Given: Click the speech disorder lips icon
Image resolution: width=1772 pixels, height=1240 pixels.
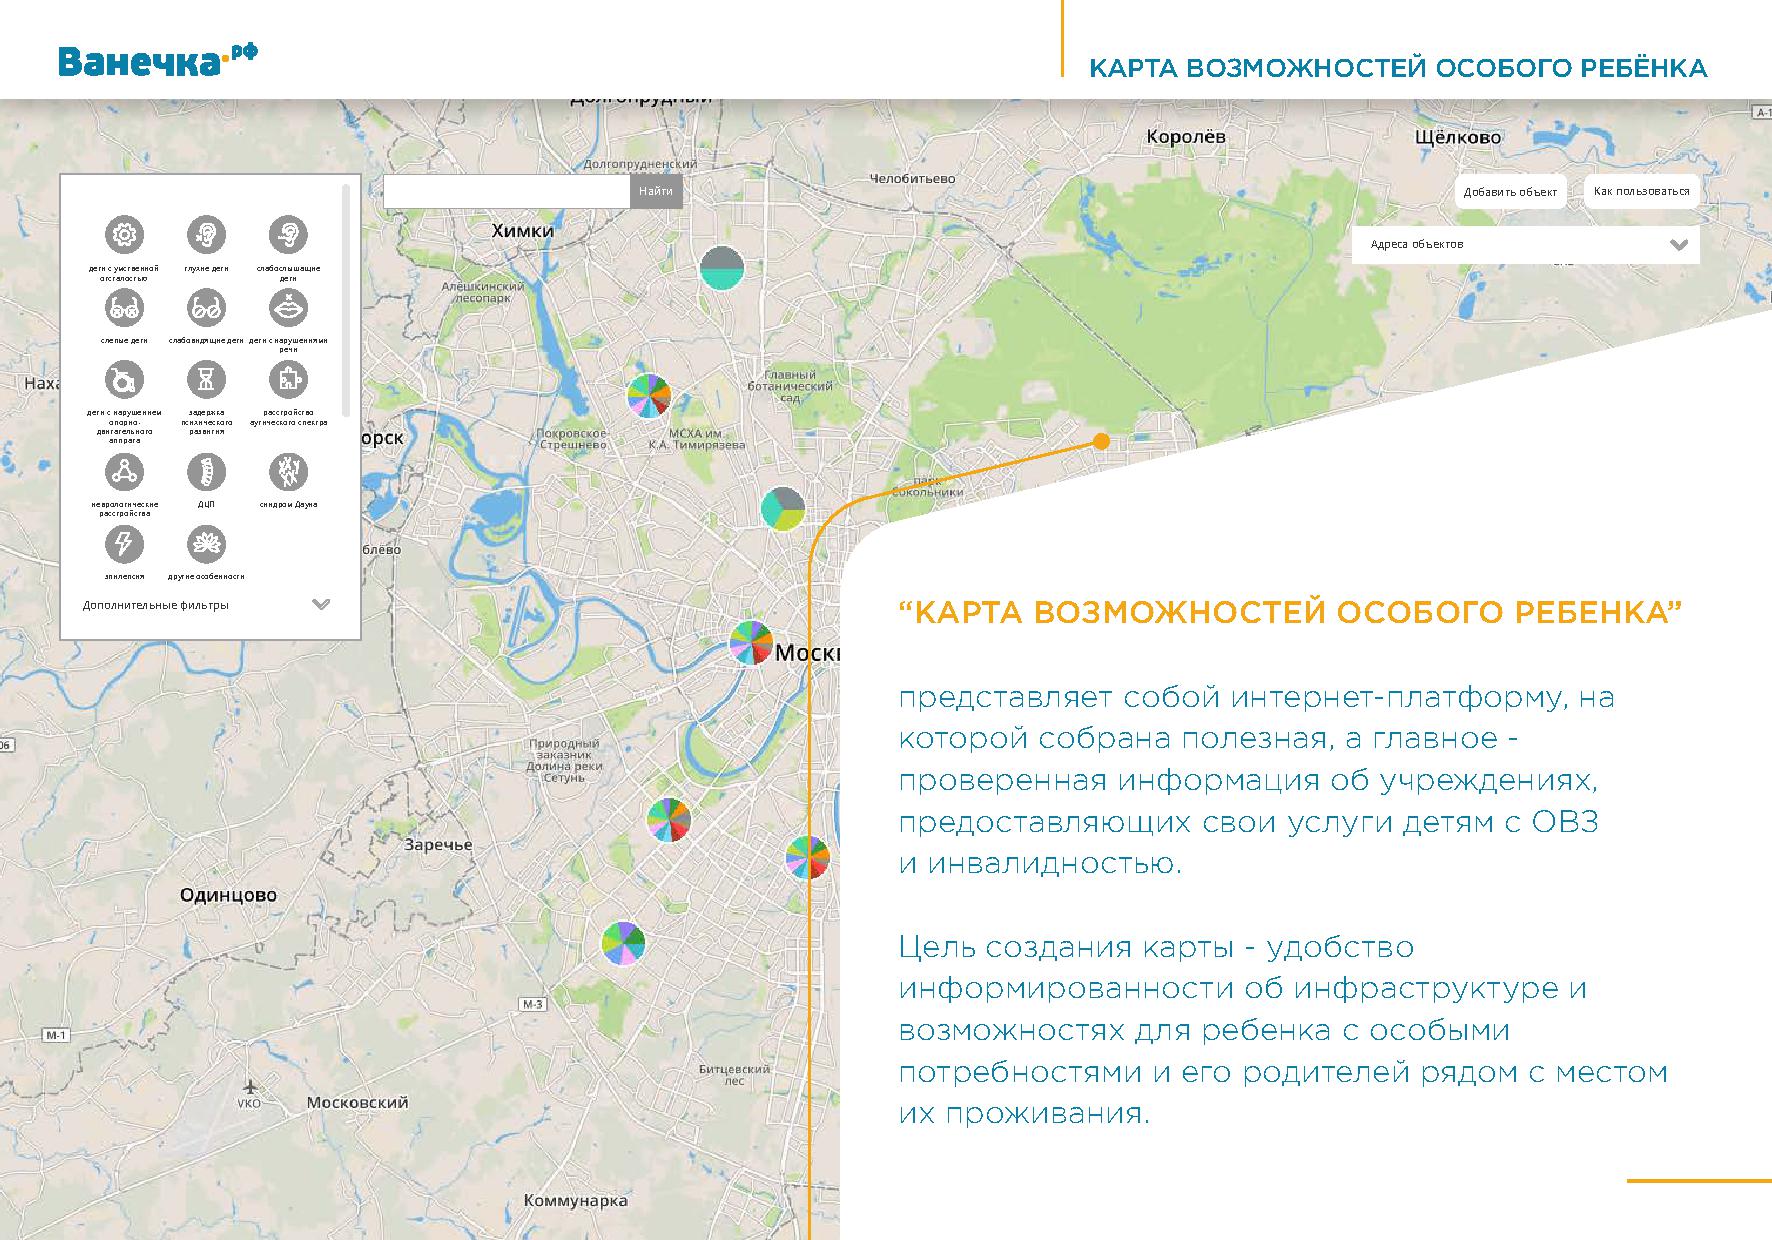Looking at the screenshot, I should pyautogui.click(x=288, y=308).
